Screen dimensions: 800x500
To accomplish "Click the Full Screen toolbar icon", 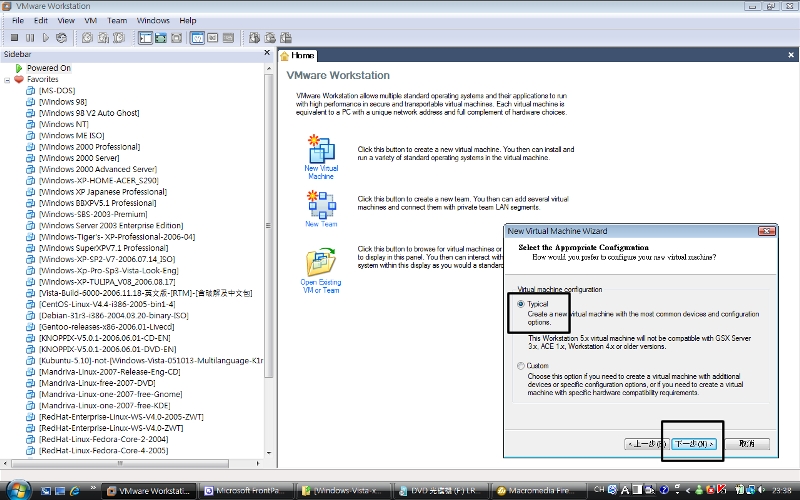I will coord(177,38).
